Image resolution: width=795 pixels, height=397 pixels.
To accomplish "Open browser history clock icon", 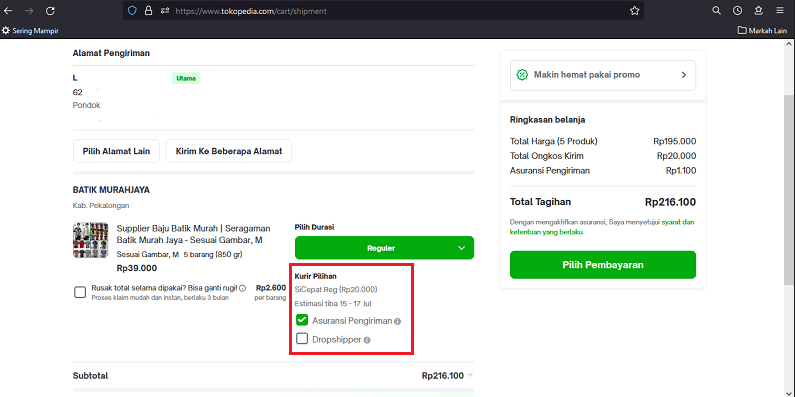I will pyautogui.click(x=737, y=11).
